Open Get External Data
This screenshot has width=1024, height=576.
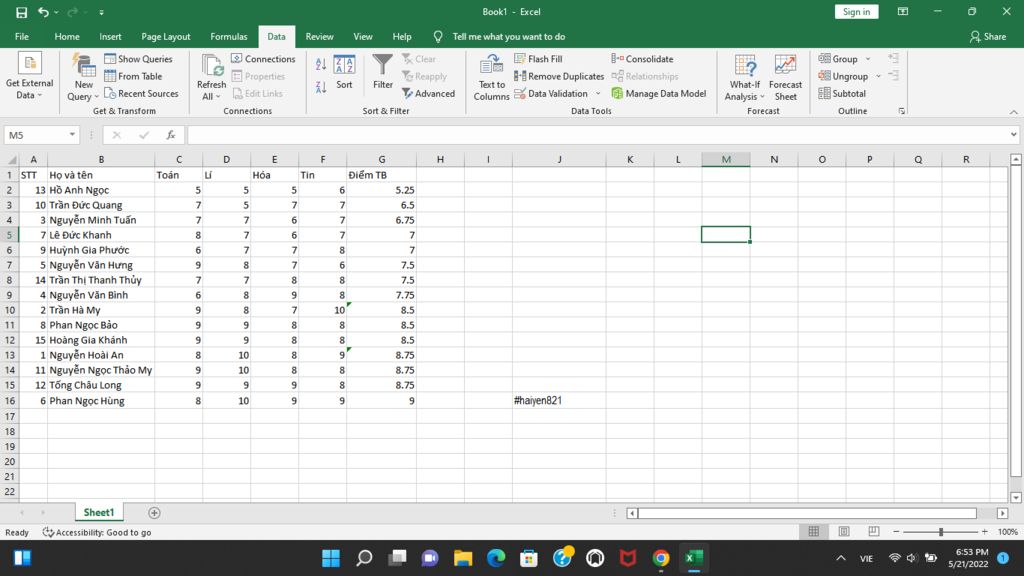click(29, 76)
